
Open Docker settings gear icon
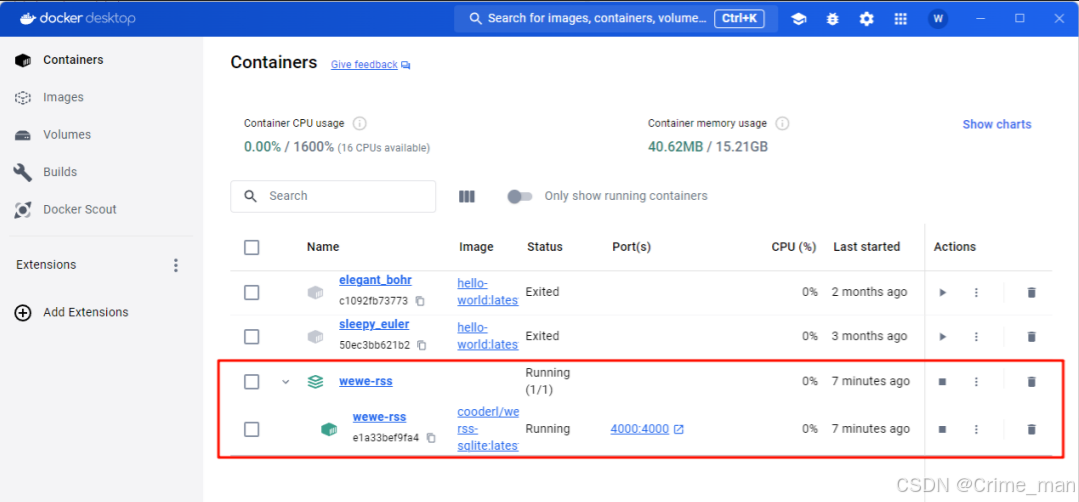pos(866,19)
